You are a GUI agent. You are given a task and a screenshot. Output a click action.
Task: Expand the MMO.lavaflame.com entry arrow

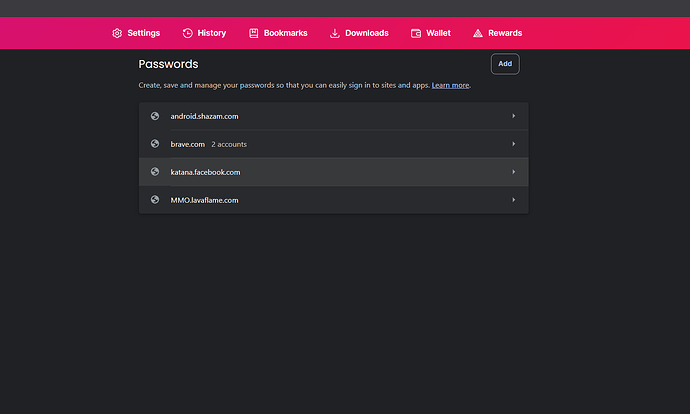coord(514,200)
